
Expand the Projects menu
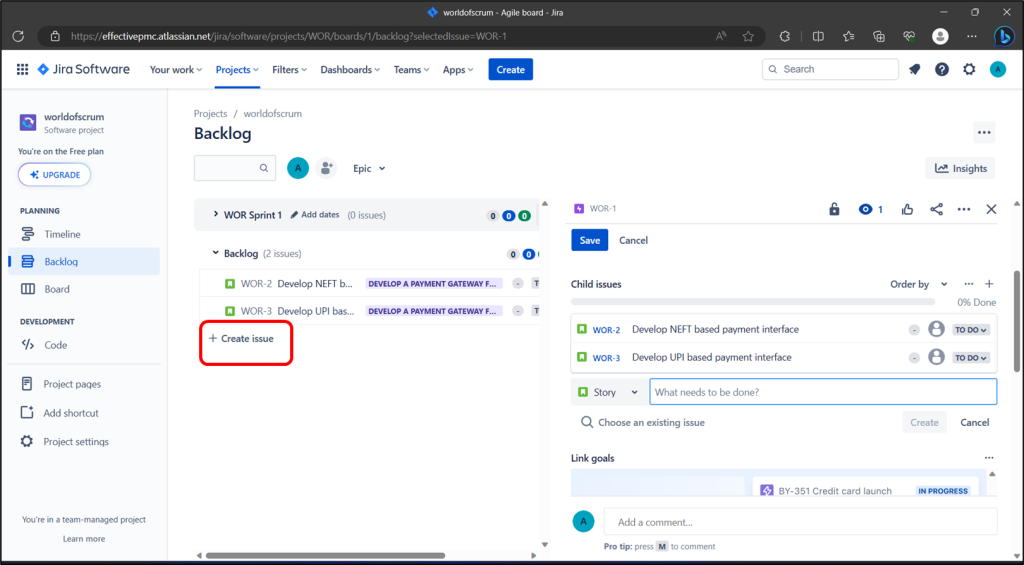click(237, 69)
